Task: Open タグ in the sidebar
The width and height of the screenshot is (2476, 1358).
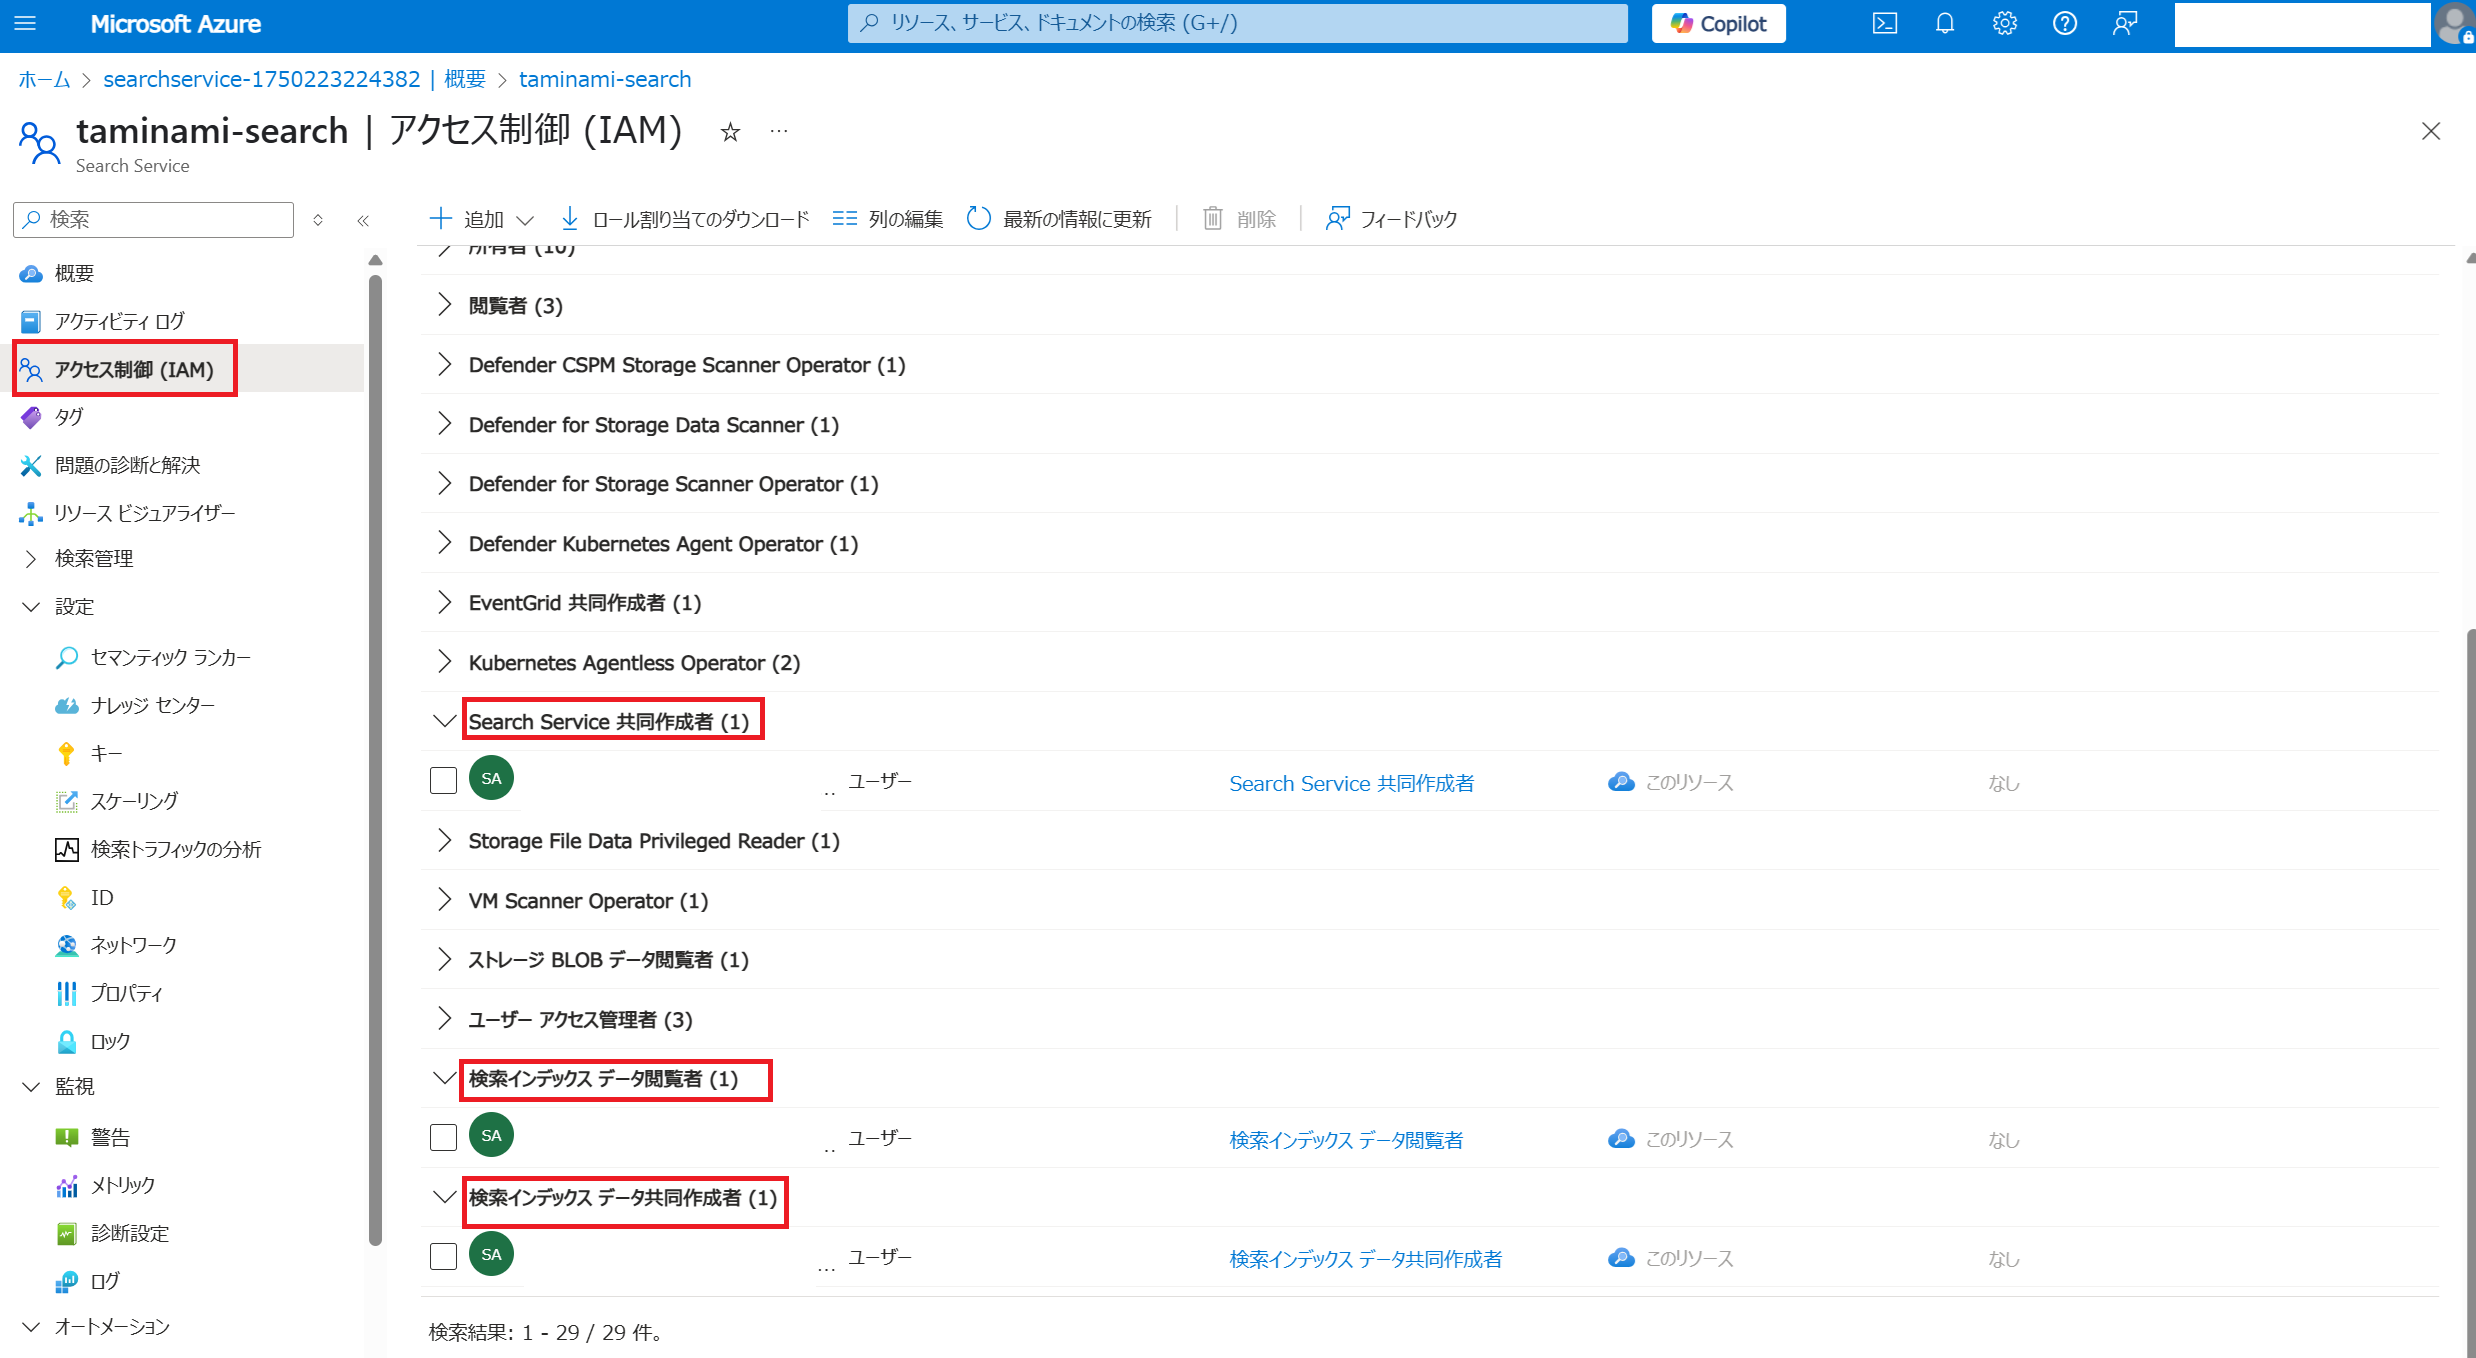Action: [x=69, y=417]
